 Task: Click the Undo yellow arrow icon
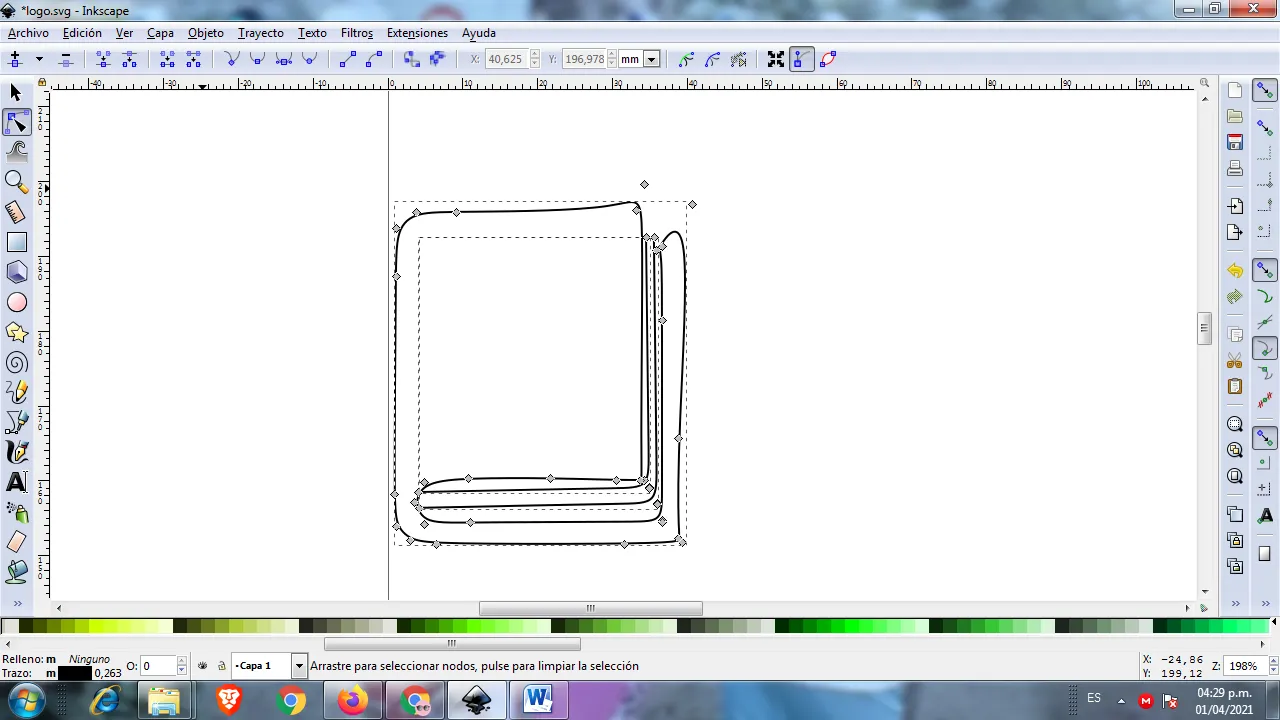(x=1235, y=271)
